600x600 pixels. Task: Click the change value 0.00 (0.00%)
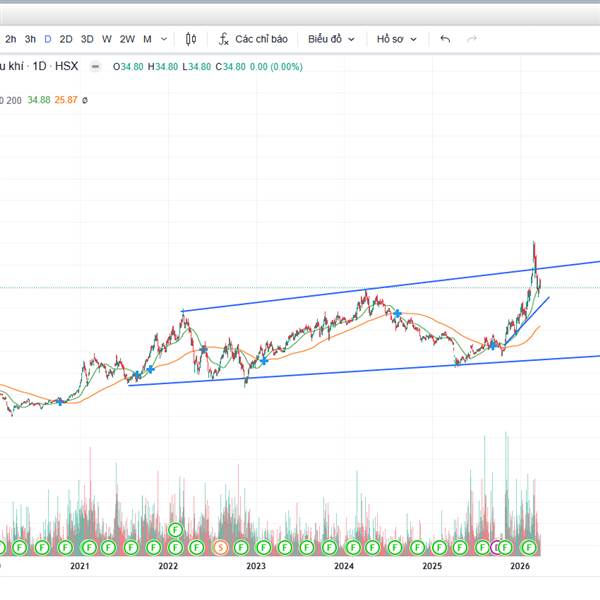pos(276,67)
